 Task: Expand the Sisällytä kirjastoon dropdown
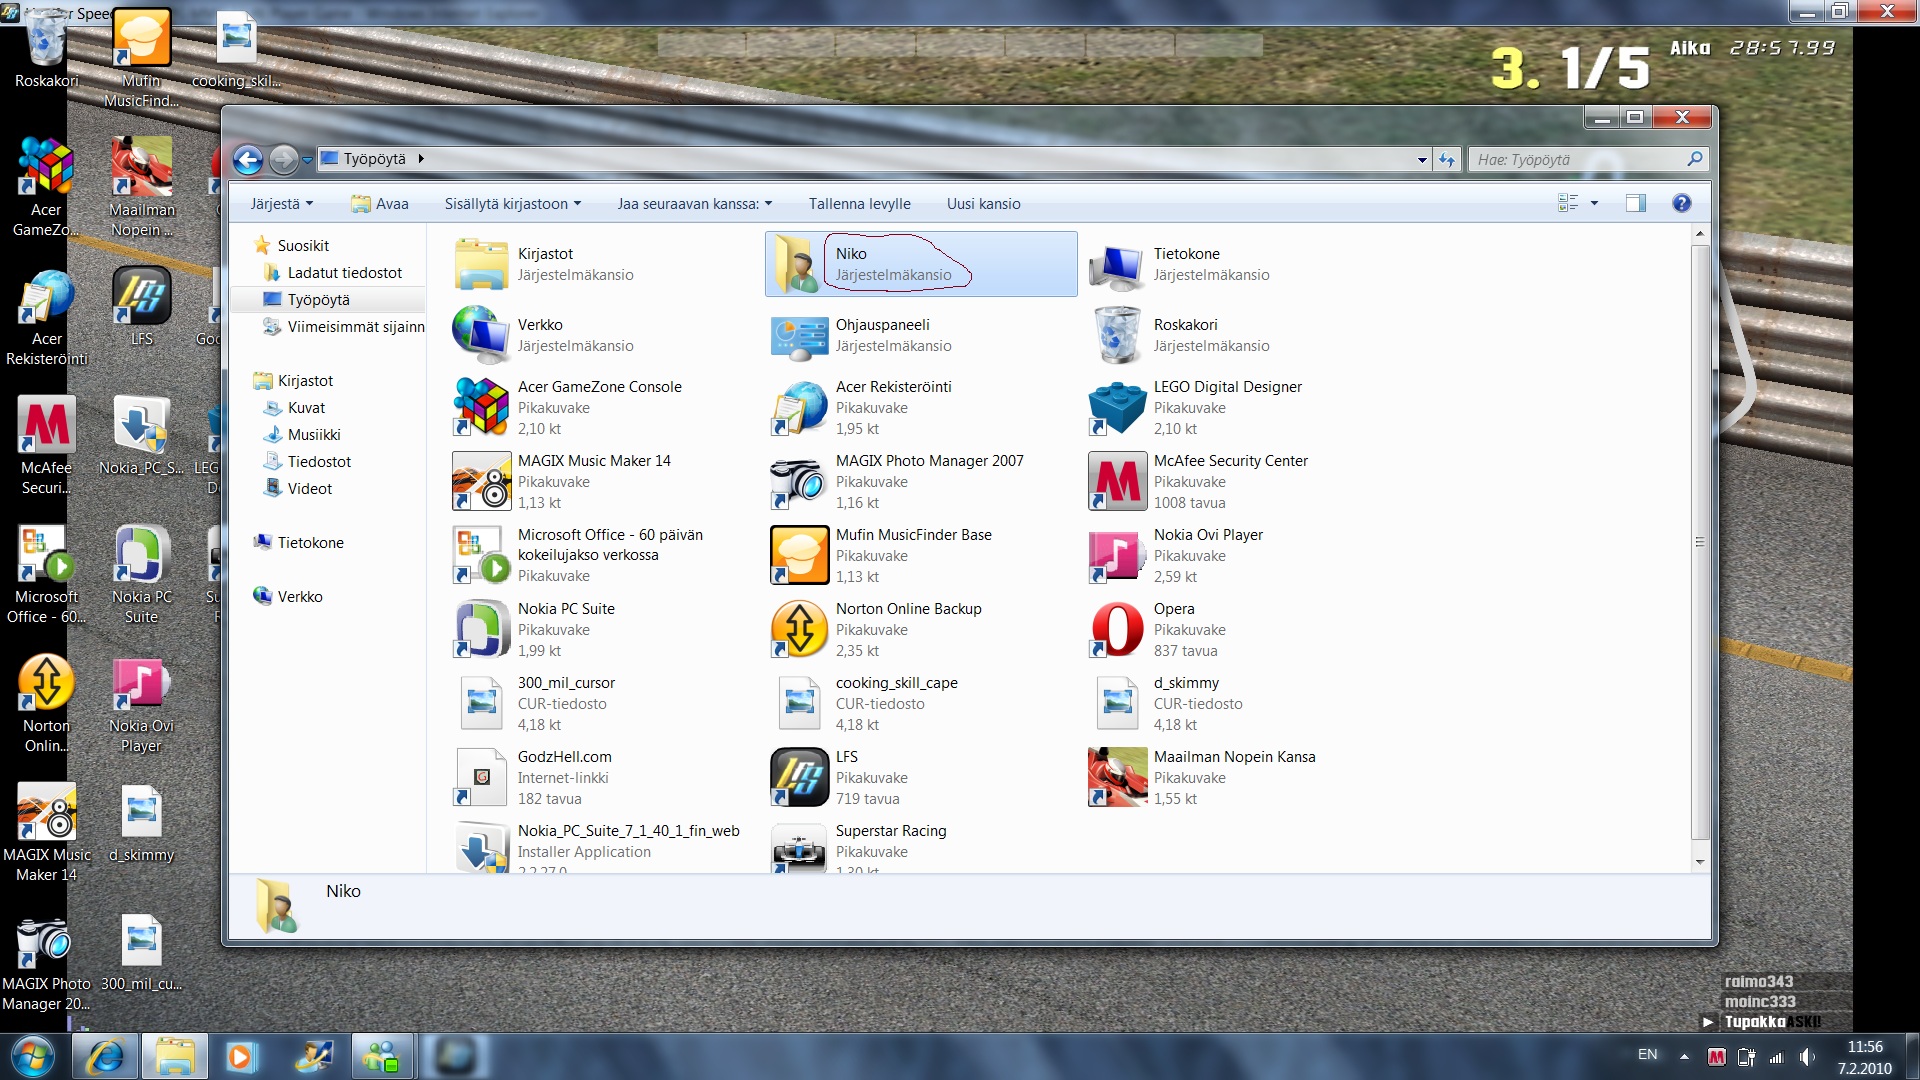click(512, 203)
